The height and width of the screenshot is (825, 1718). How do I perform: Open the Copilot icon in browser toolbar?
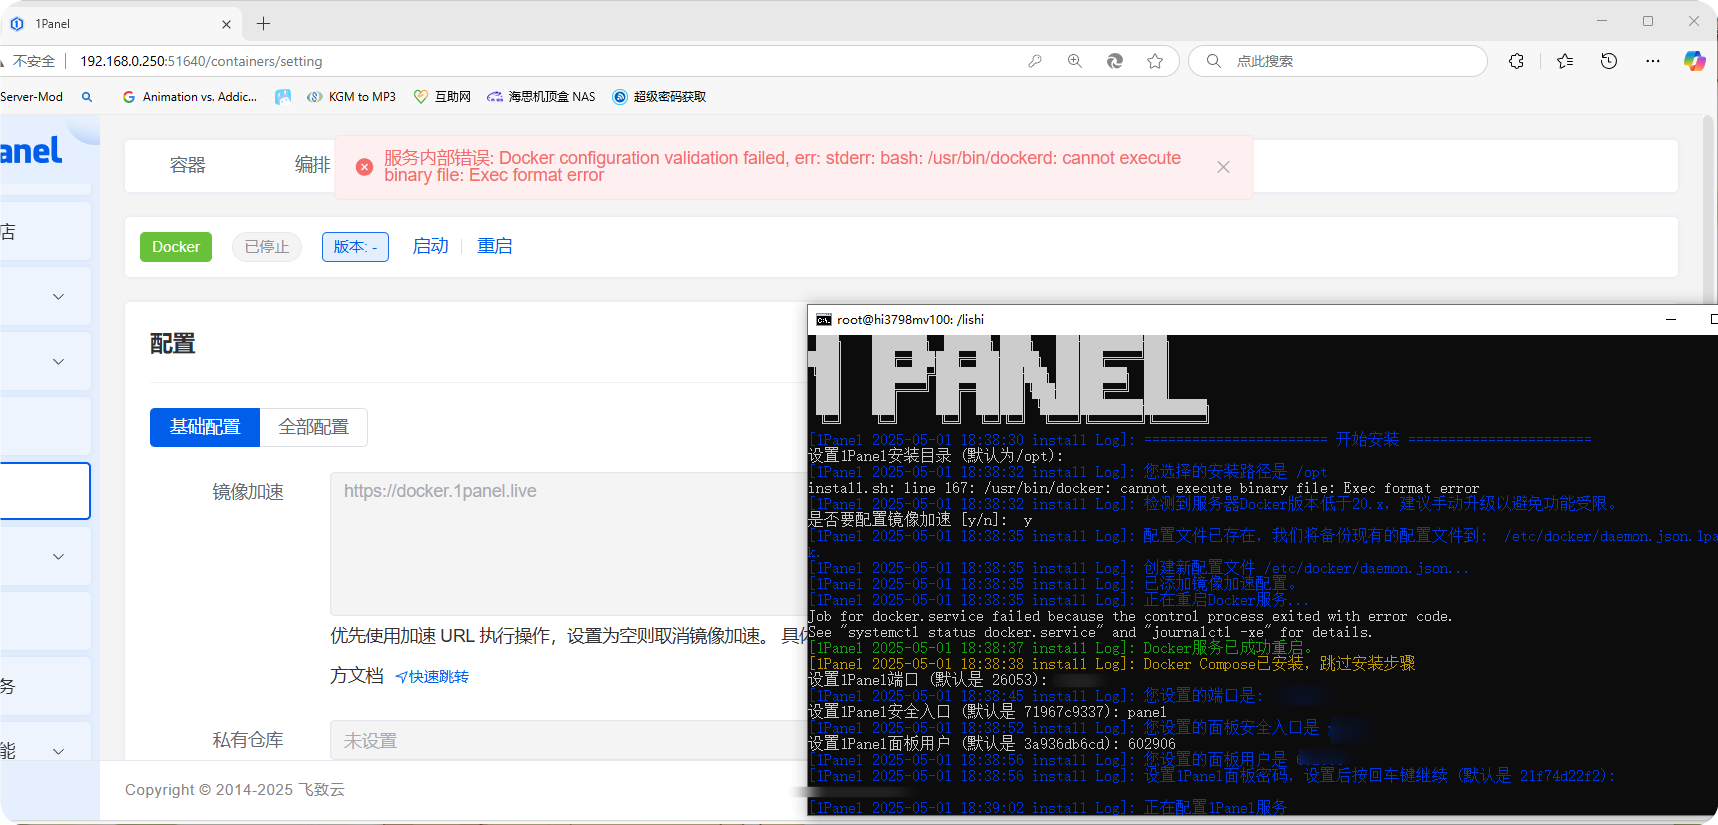[x=1694, y=61]
